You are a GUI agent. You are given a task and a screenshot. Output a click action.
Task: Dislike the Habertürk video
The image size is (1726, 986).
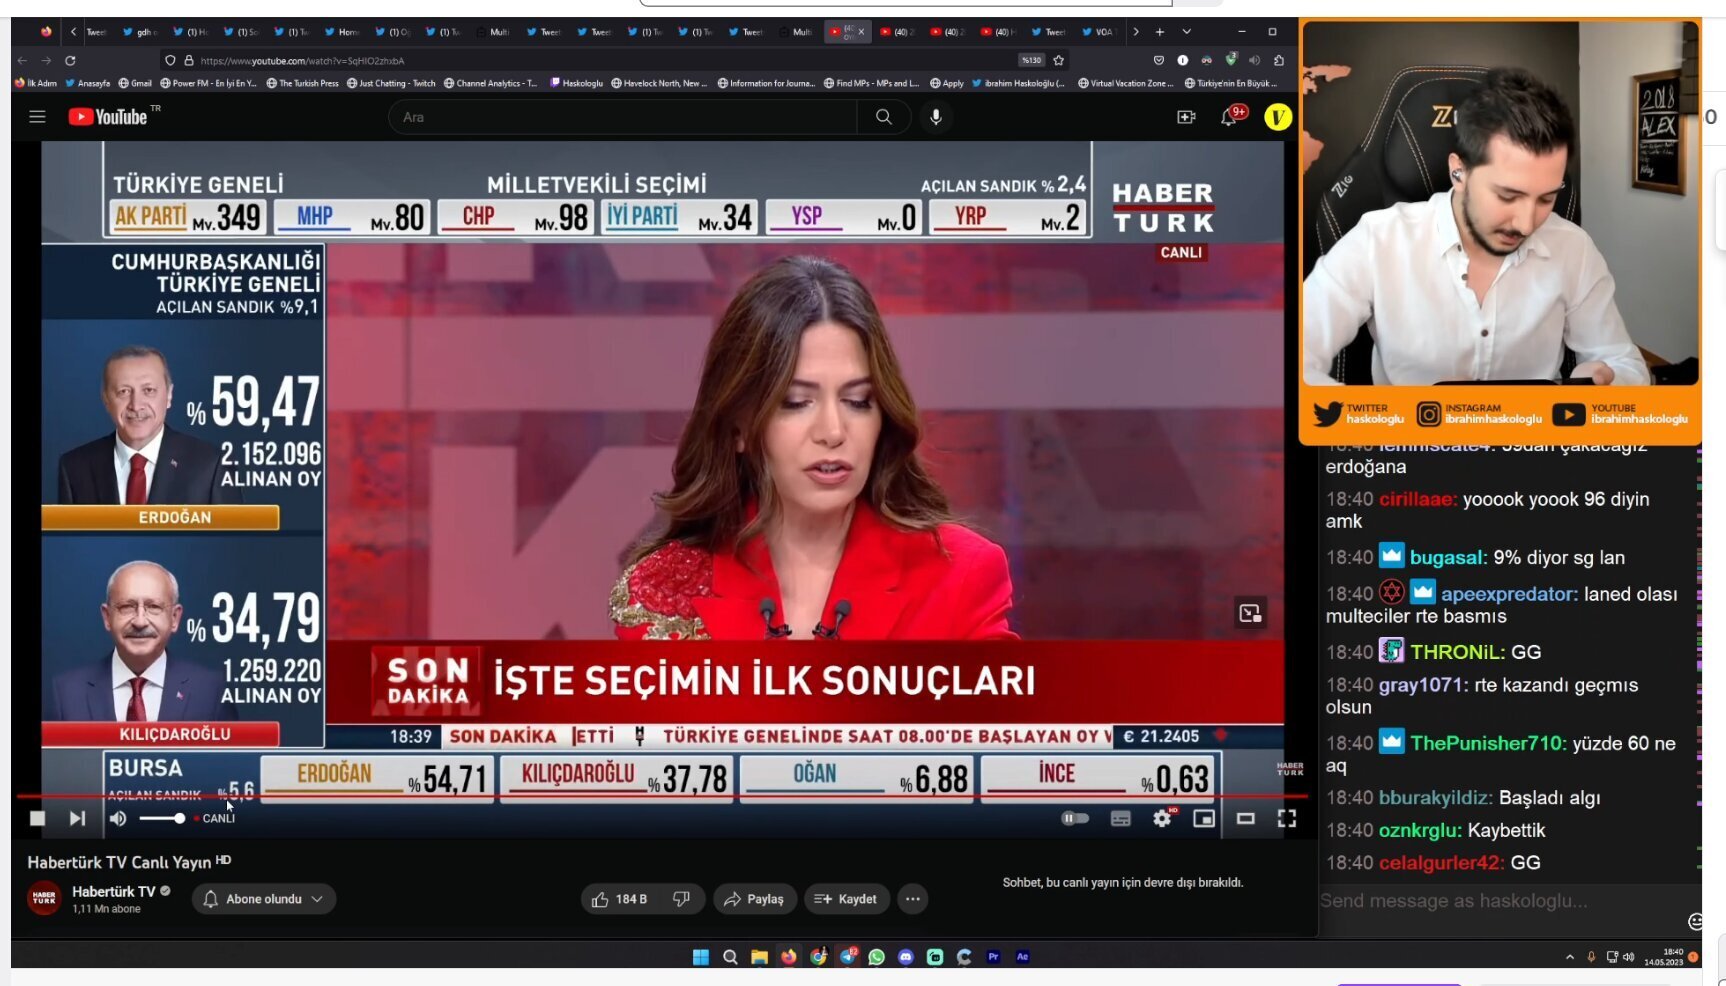click(682, 899)
